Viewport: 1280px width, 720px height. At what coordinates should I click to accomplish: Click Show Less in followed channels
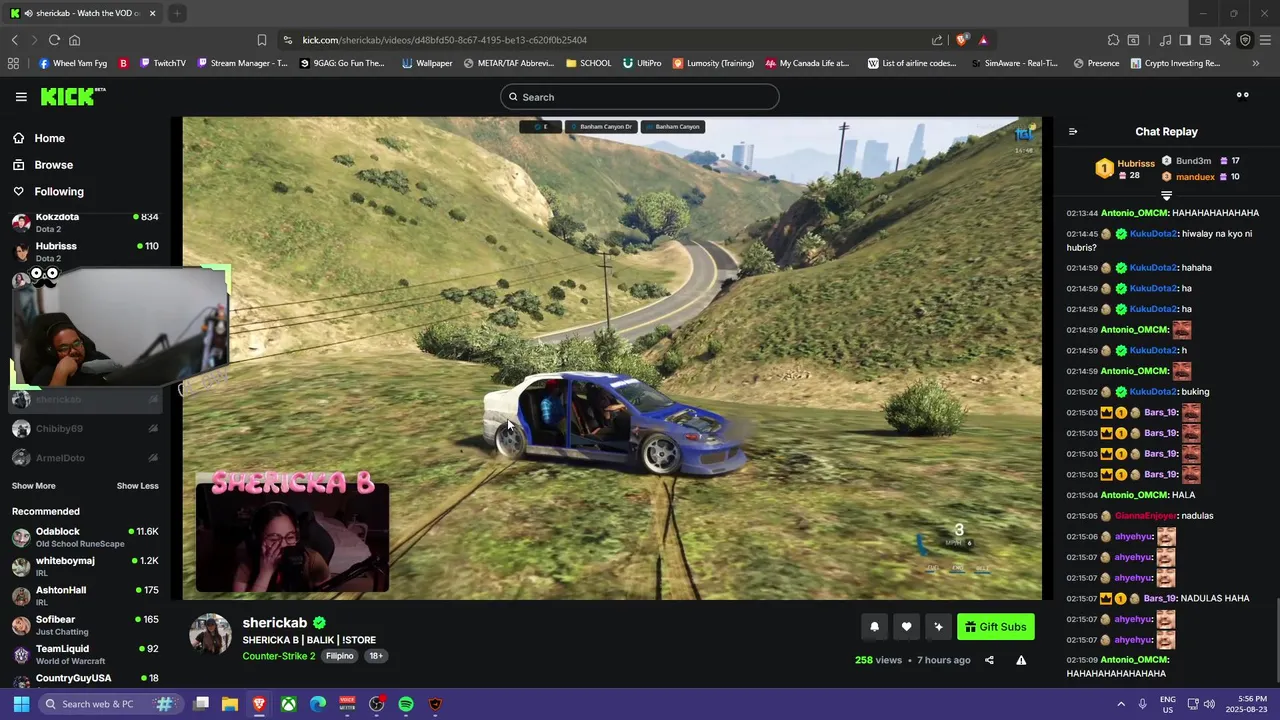pos(137,486)
